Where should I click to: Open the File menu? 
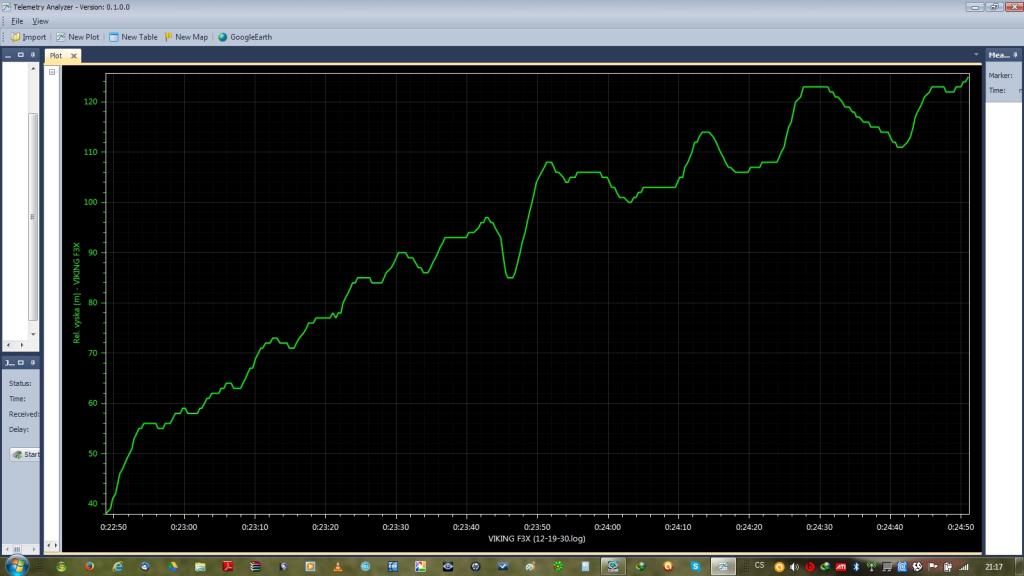pyautogui.click(x=17, y=21)
